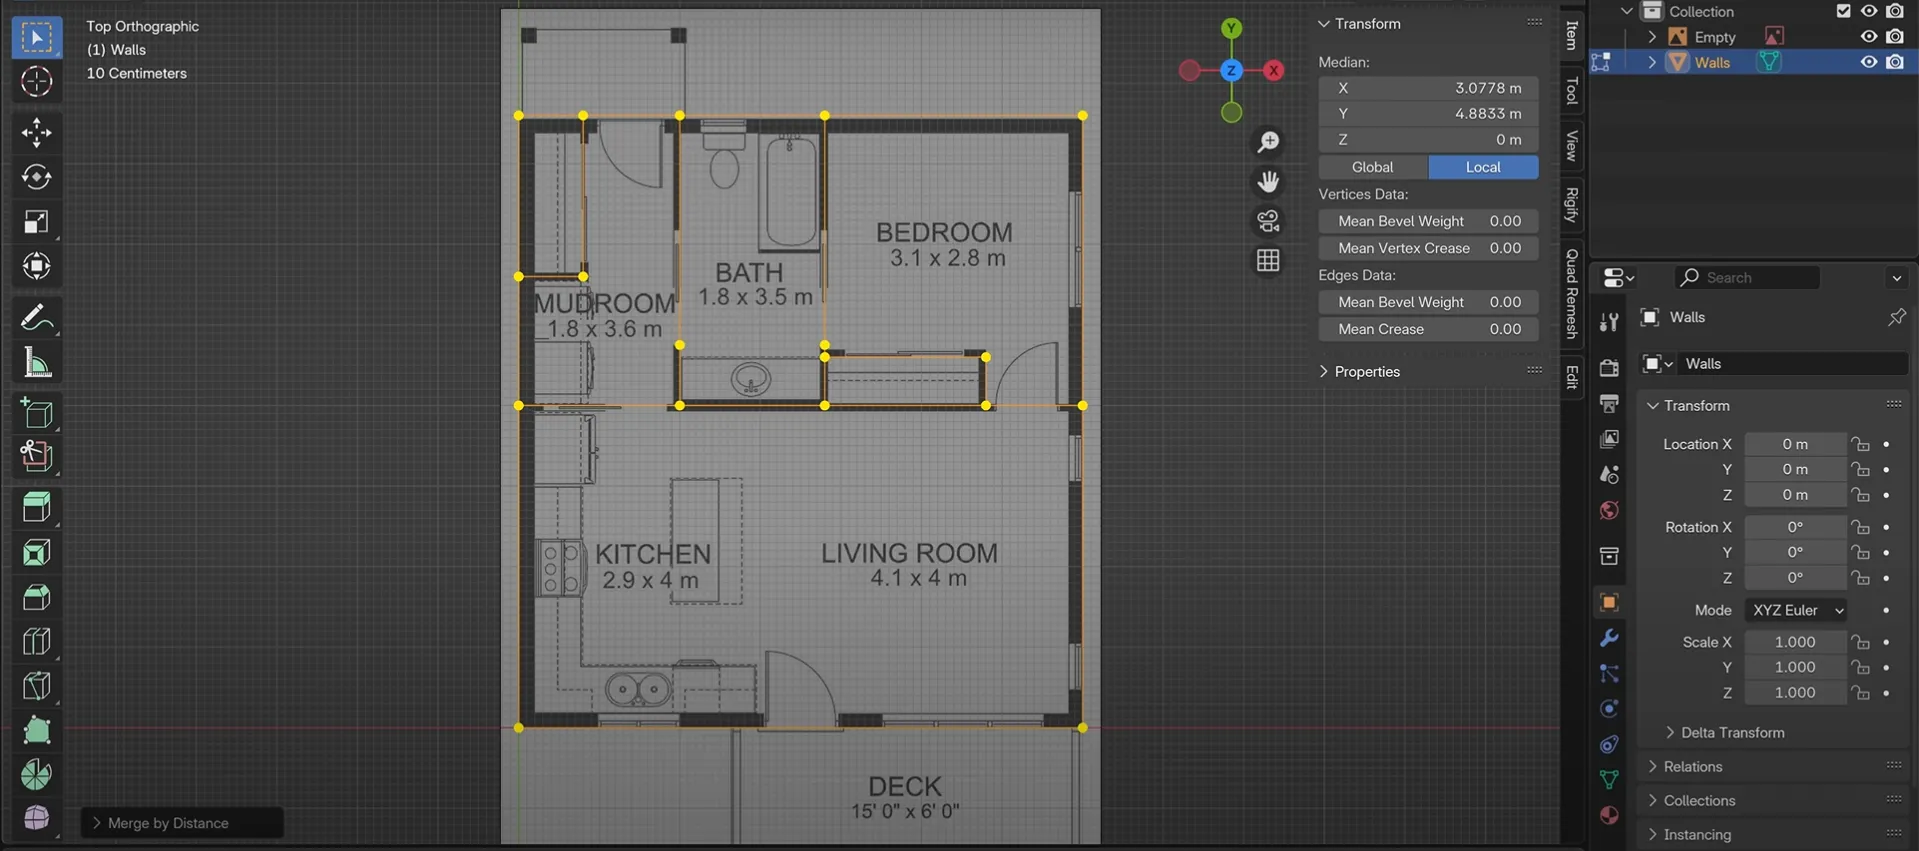Expand the Relations panel
The width and height of the screenshot is (1919, 851).
[x=1692, y=767]
